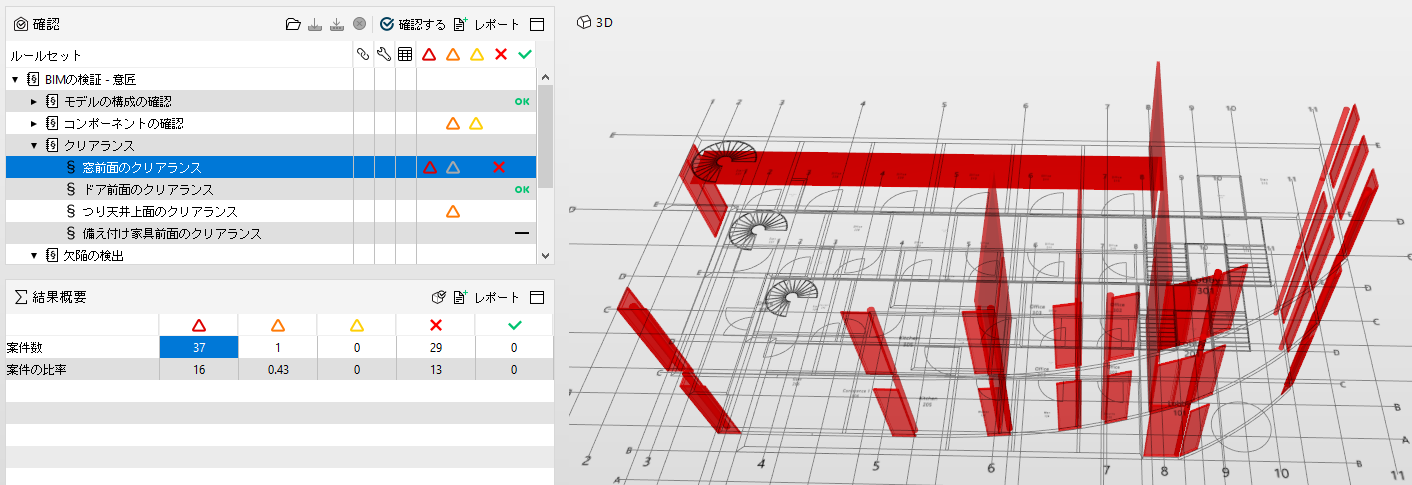Click the red triangle severity header
This screenshot has width=1412, height=485.
pyautogui.click(x=429, y=55)
